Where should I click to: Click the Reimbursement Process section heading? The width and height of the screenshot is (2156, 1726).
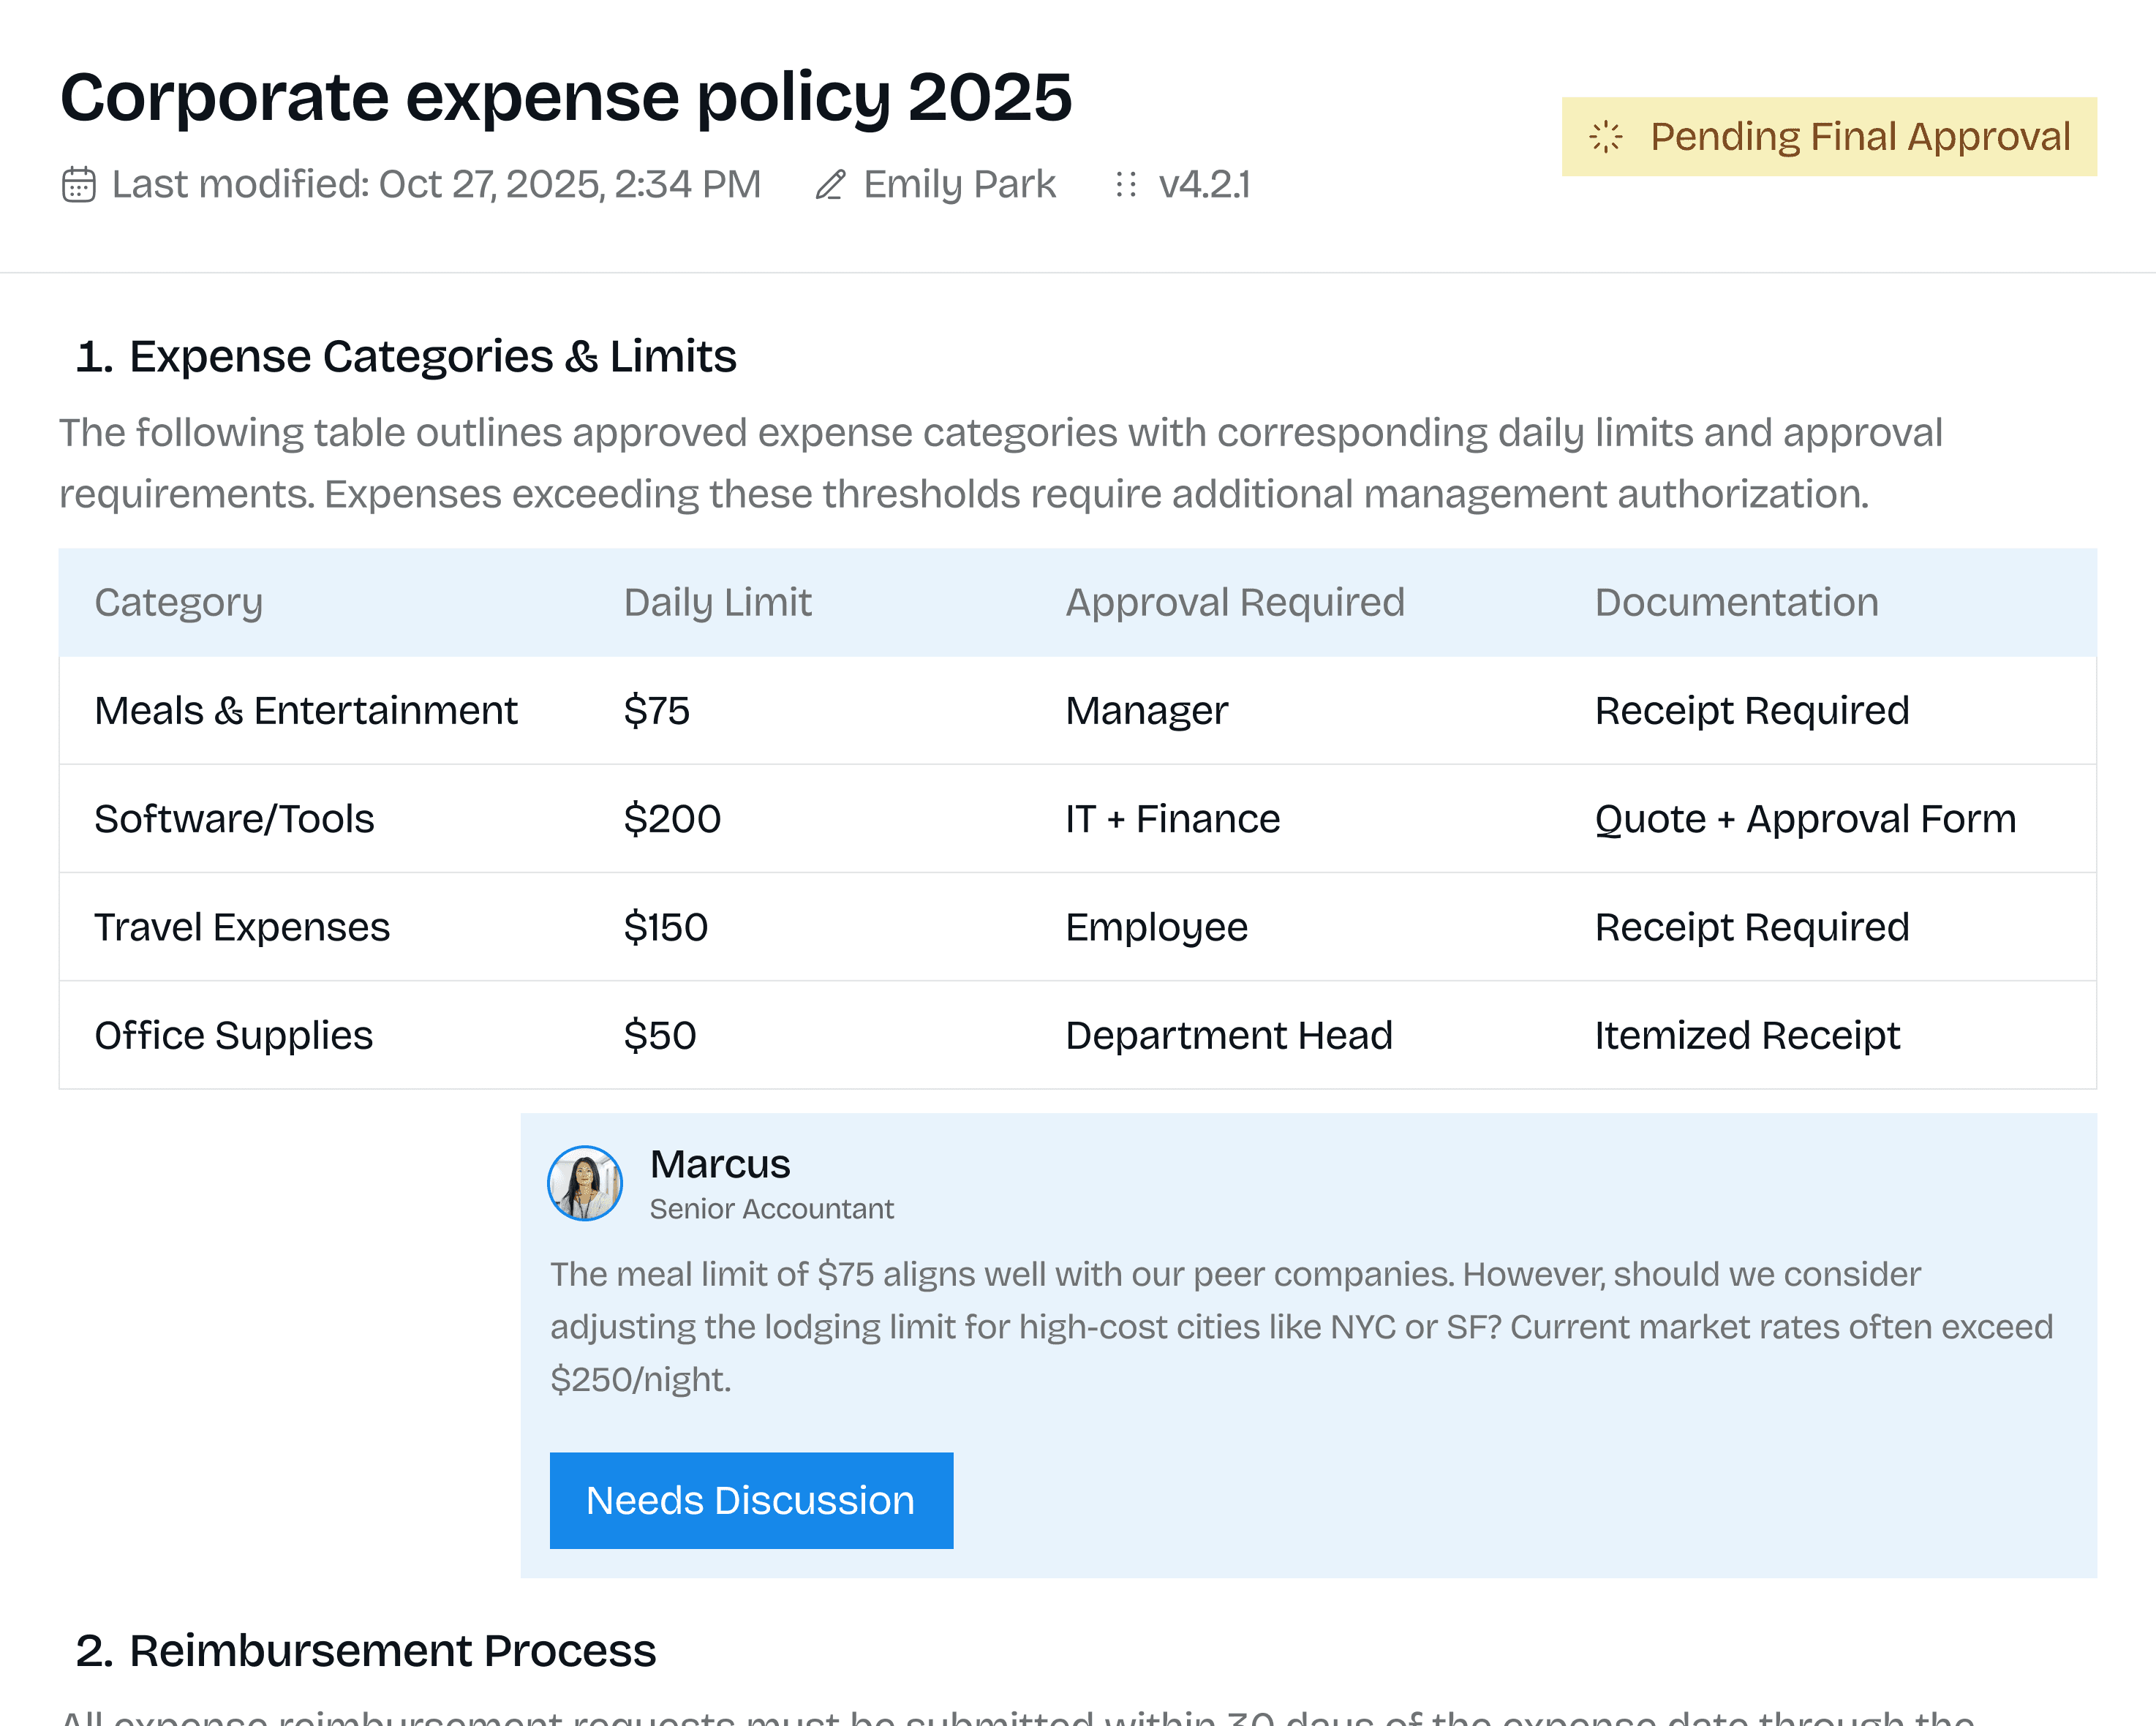(392, 1651)
